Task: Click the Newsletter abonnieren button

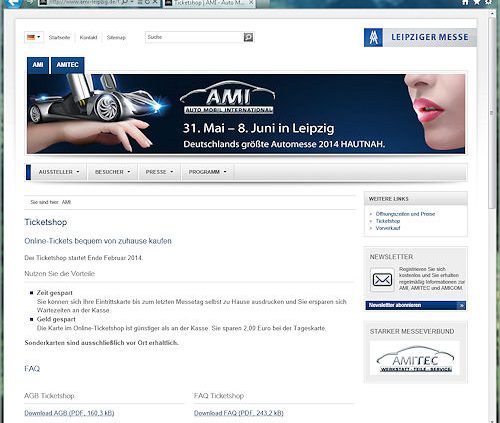Action: click(416, 305)
